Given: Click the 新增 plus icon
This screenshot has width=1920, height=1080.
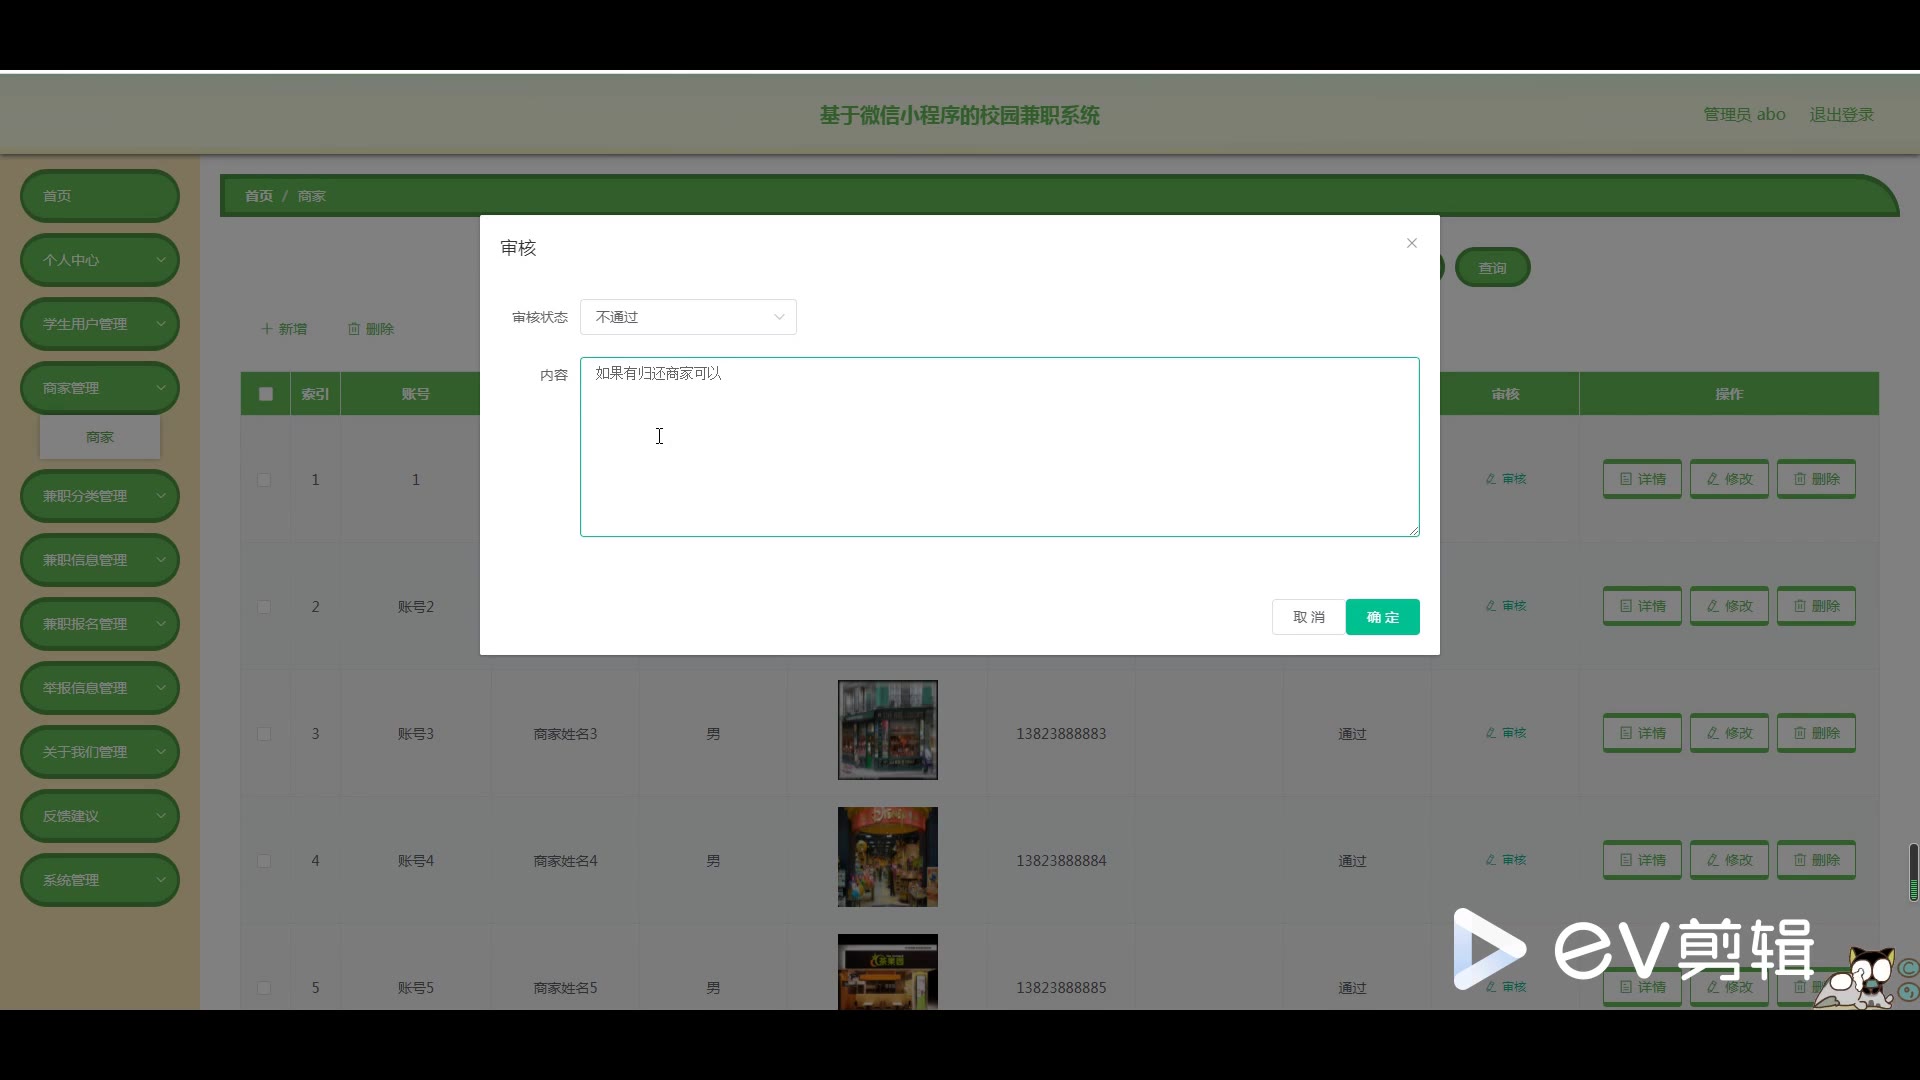Looking at the screenshot, I should point(267,329).
